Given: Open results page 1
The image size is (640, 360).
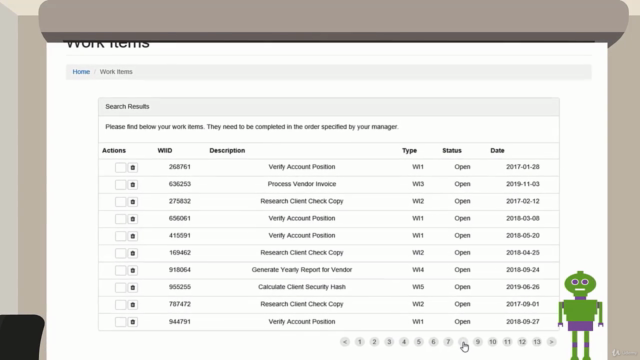Looking at the screenshot, I should point(360,342).
